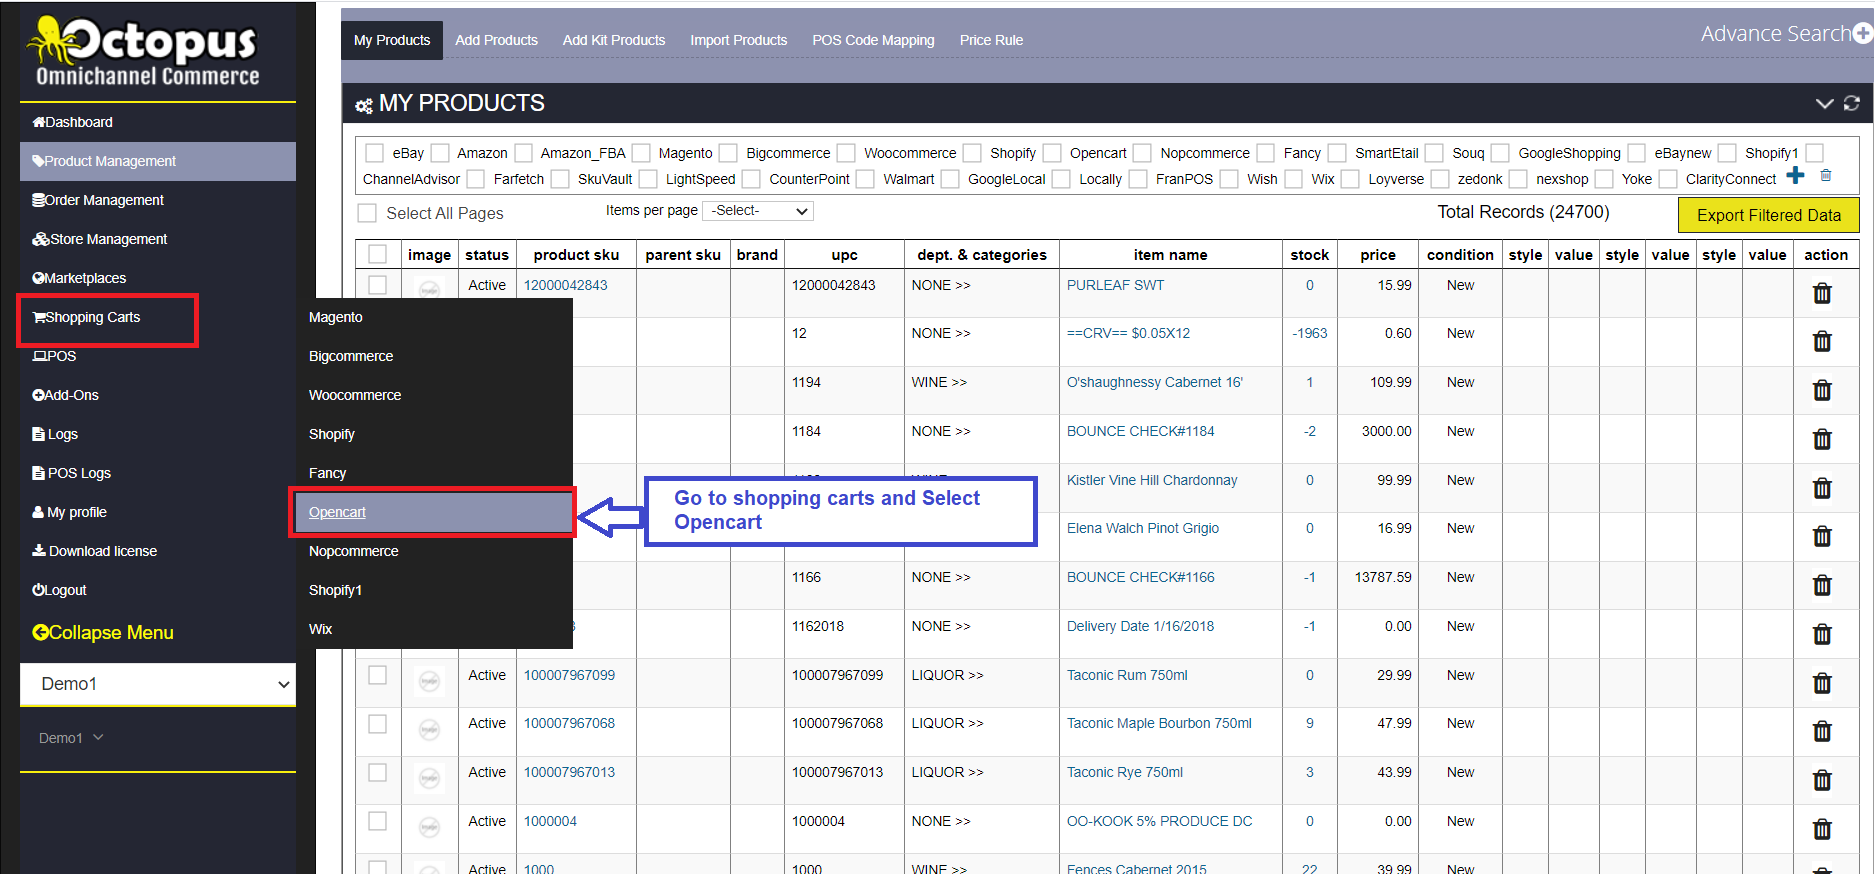This screenshot has width=1875, height=874.
Task: Click the 'Total Records (24700)' text
Action: (1523, 212)
